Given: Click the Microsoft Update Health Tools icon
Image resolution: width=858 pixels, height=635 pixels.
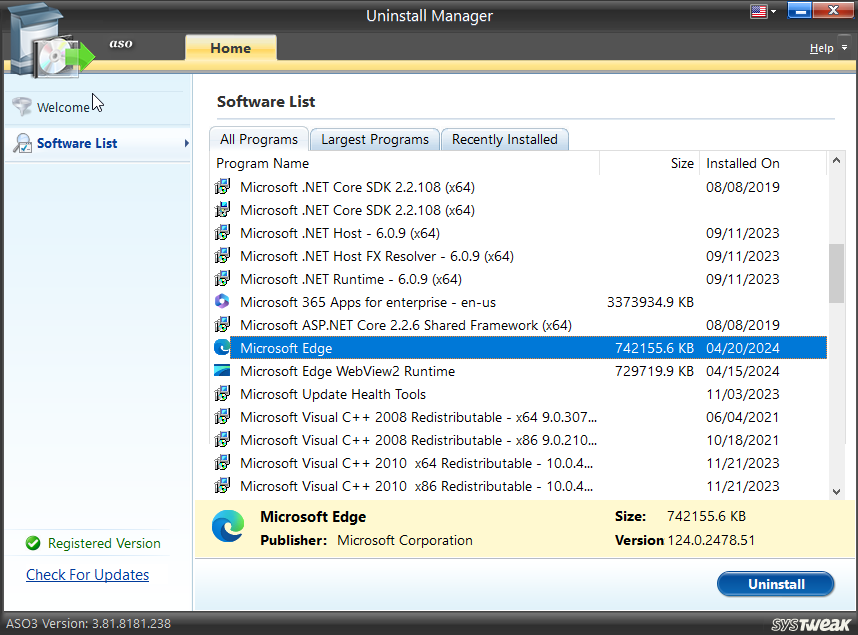Looking at the screenshot, I should [x=222, y=394].
